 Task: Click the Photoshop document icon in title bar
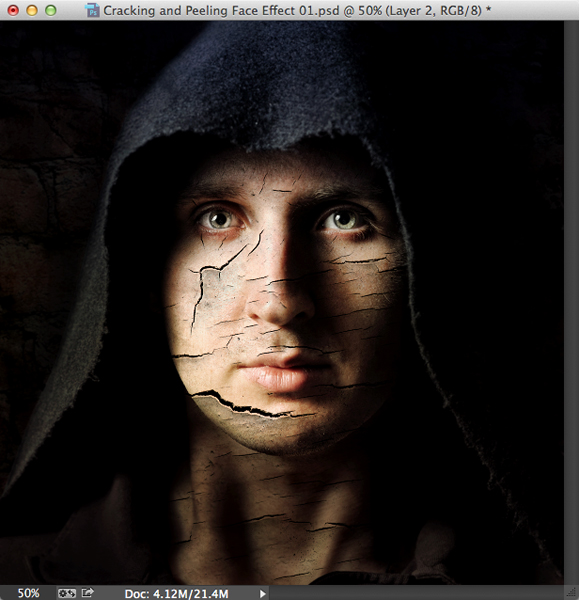pyautogui.click(x=92, y=10)
